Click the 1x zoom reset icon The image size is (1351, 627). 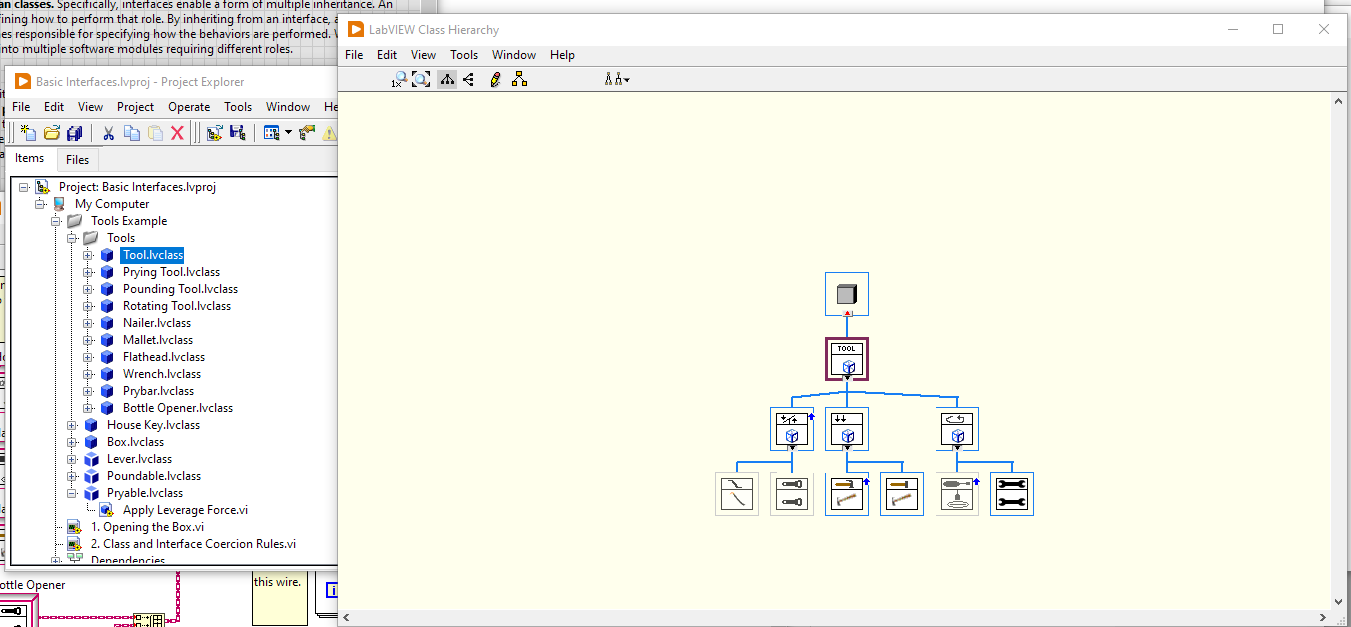click(x=398, y=79)
